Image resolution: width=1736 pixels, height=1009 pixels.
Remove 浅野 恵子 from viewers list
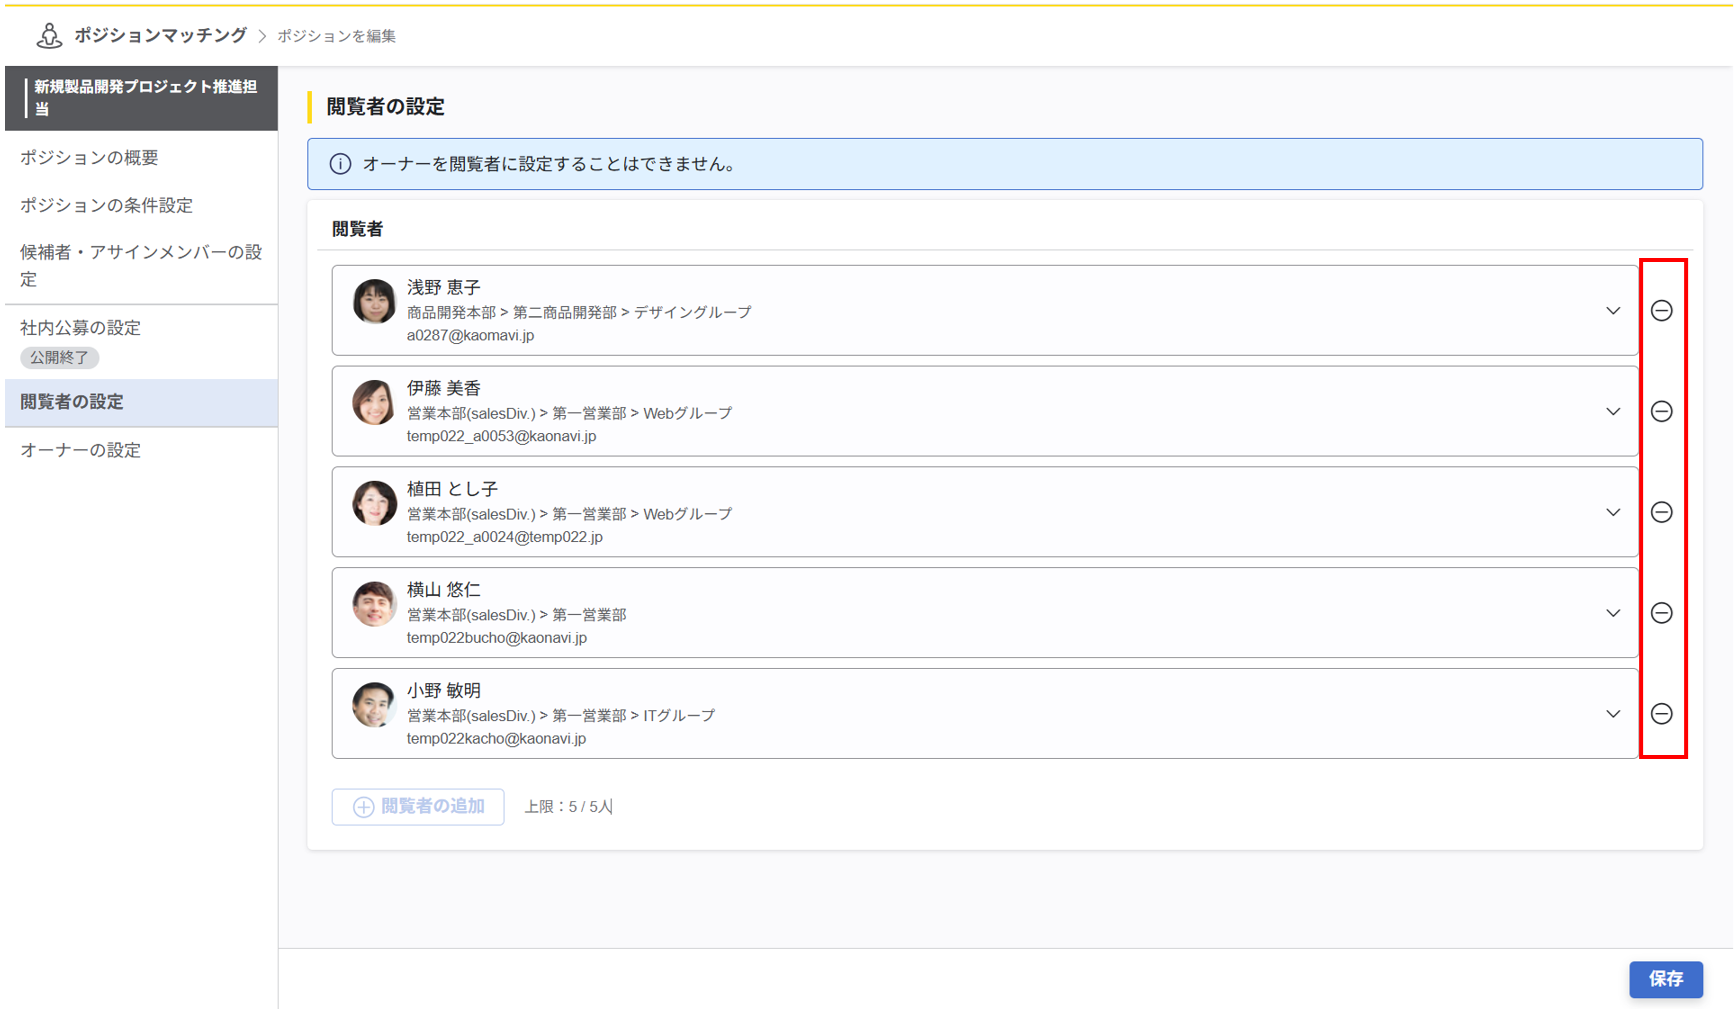point(1661,311)
